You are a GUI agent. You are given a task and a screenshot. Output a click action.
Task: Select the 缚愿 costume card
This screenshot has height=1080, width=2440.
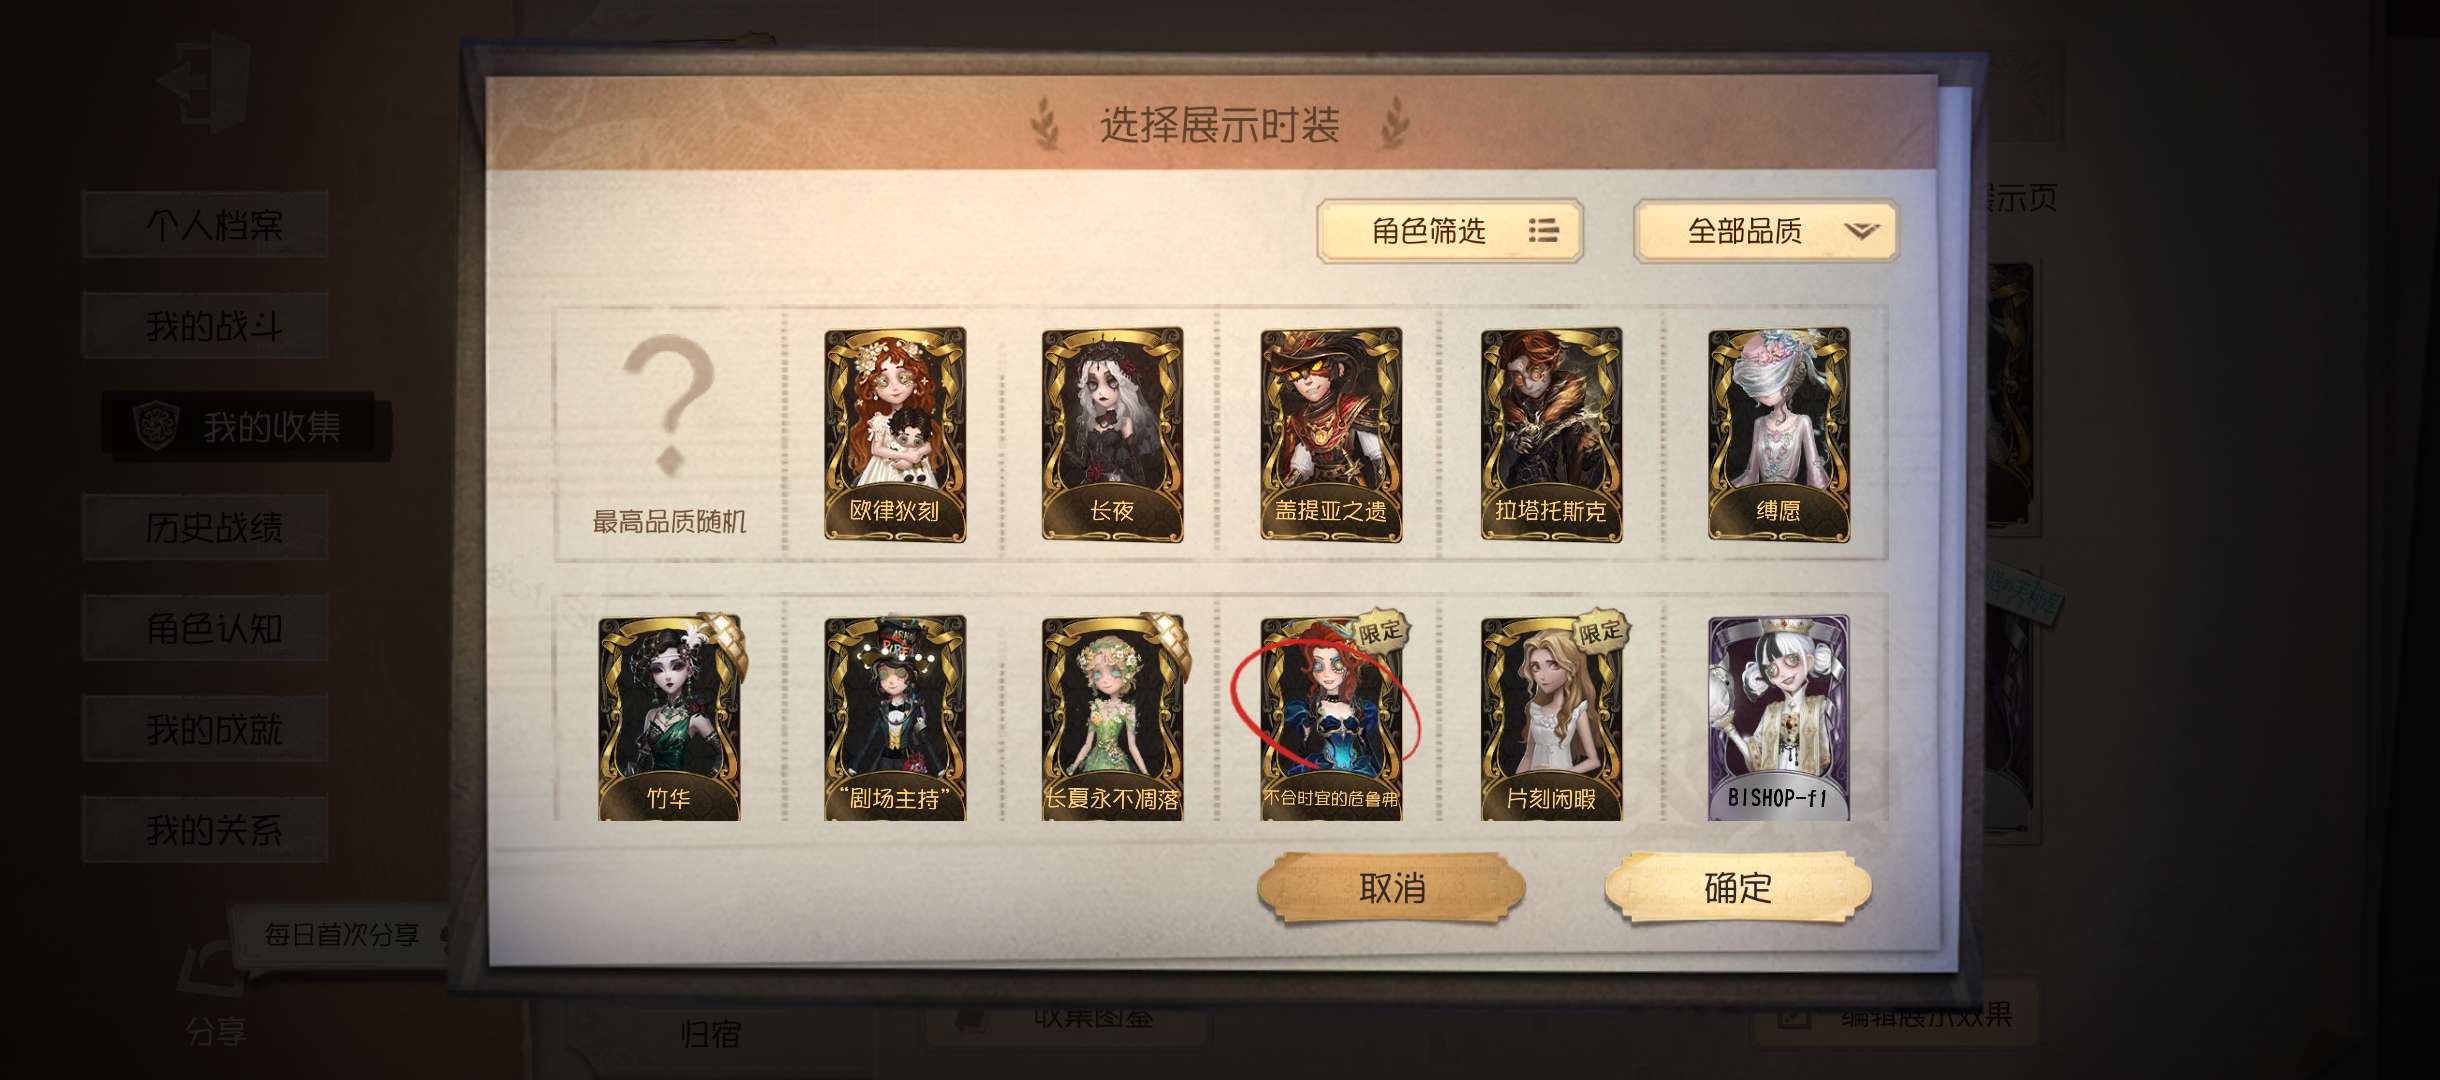[1778, 434]
